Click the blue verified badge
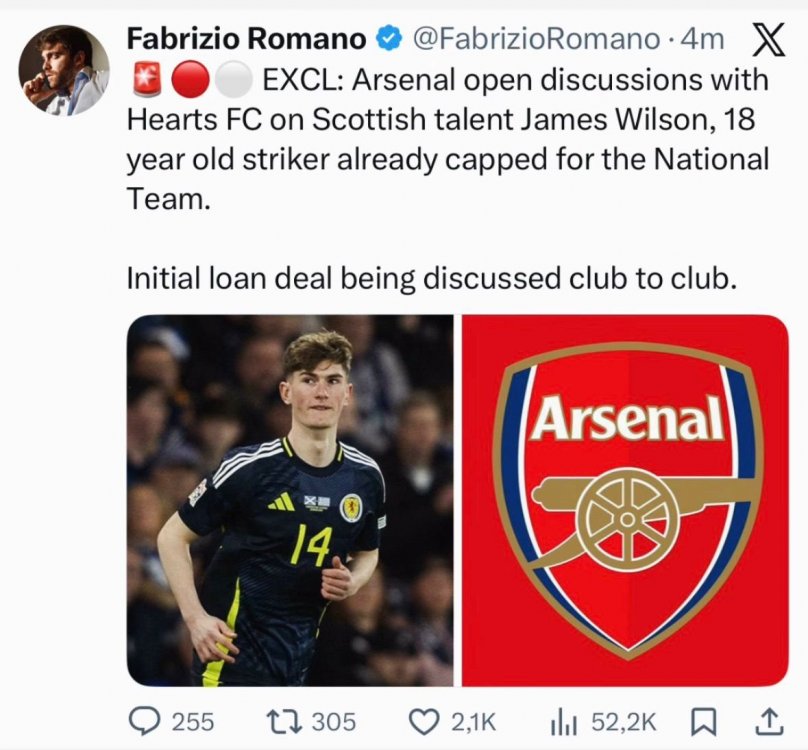Viewport: 808px width, 750px height. tap(387, 40)
